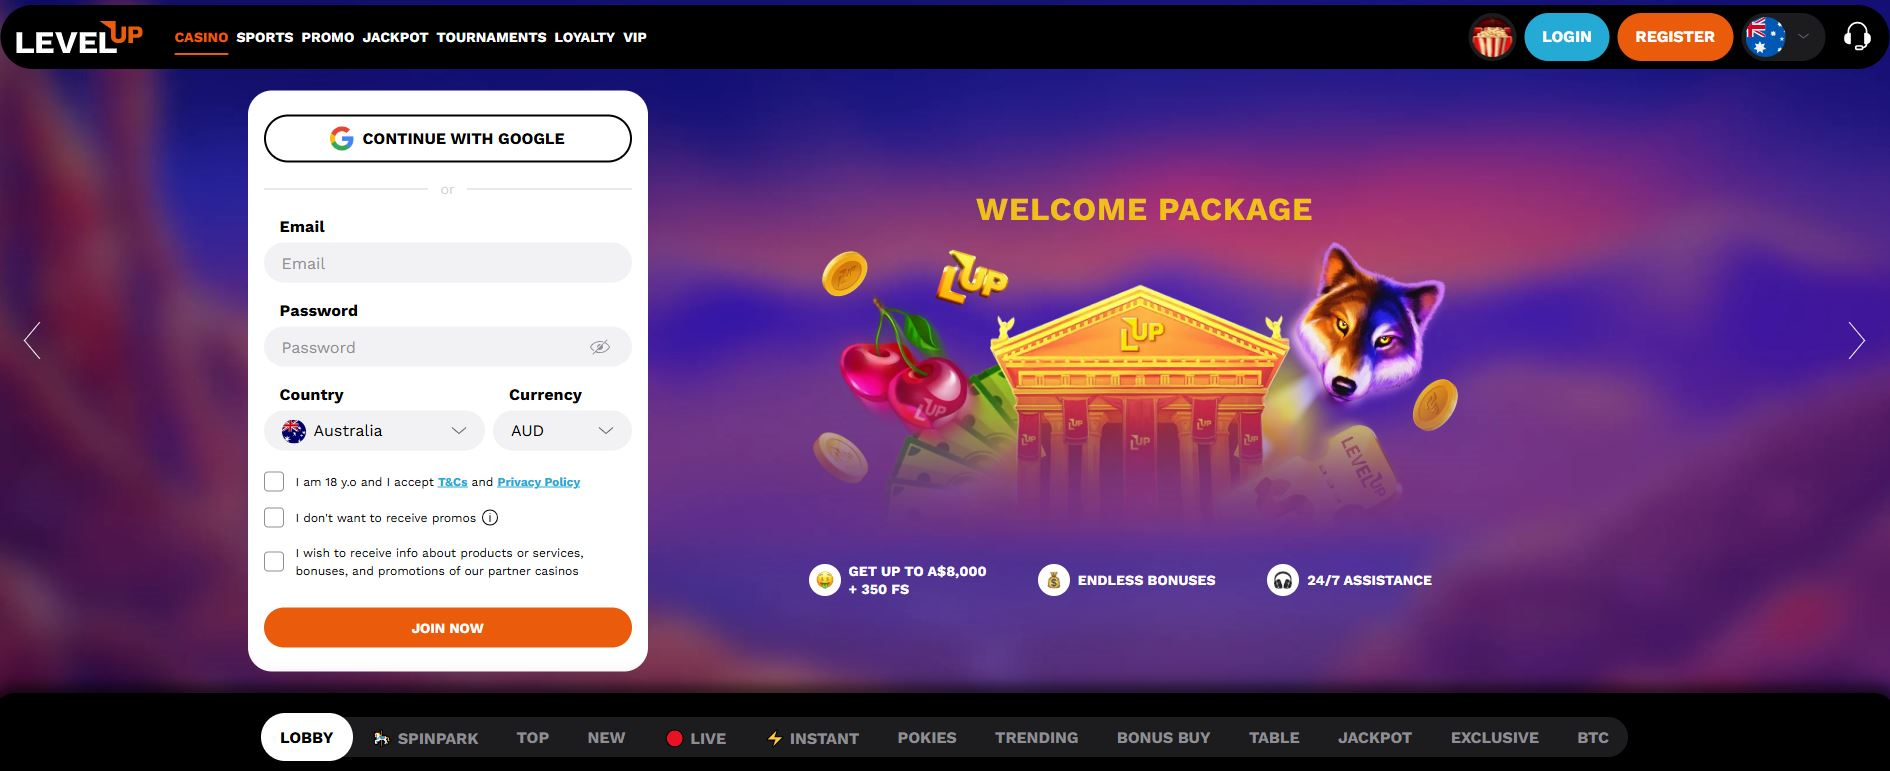Open the Tournaments menu item
The image size is (1890, 771).
point(491,37)
